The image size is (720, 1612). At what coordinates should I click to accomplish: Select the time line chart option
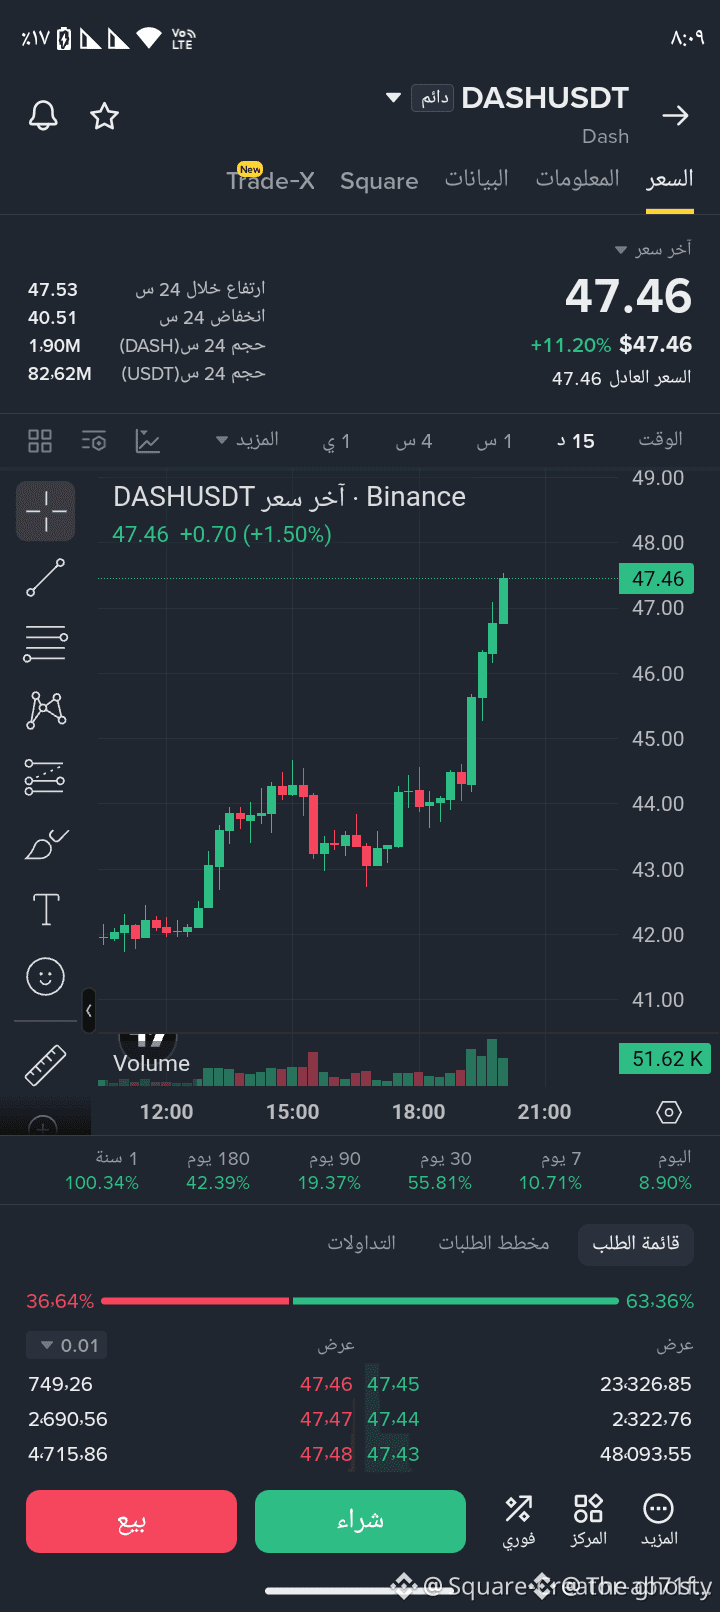661,440
